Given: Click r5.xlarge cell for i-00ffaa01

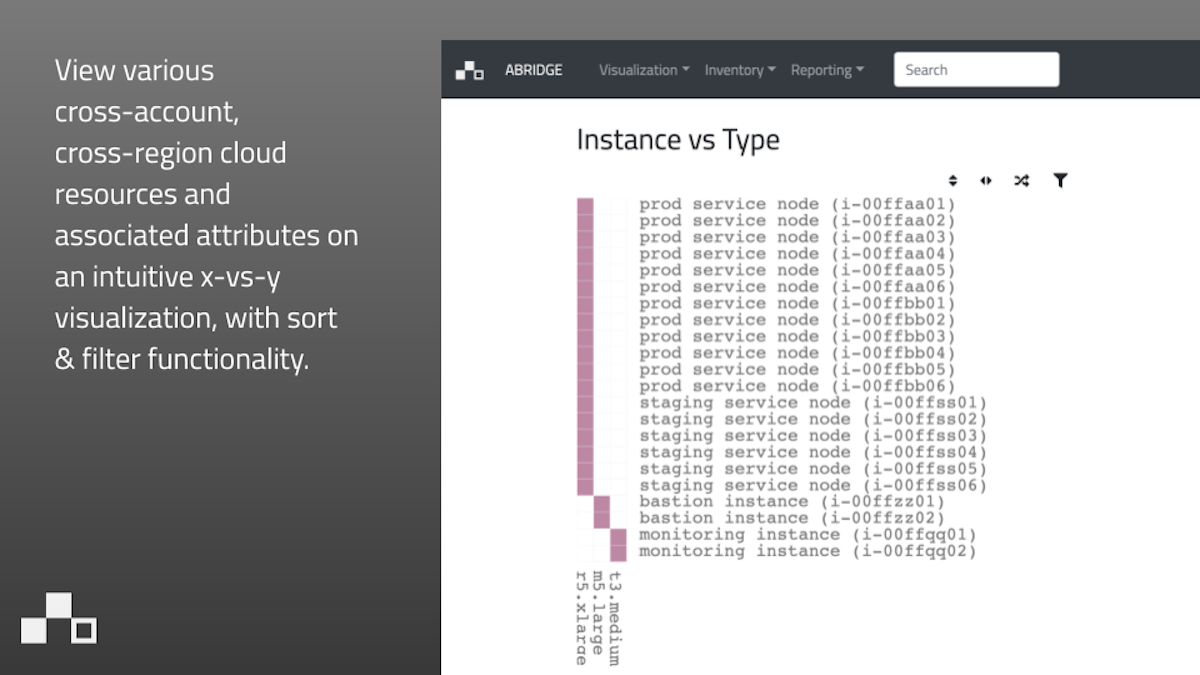Looking at the screenshot, I should (585, 205).
